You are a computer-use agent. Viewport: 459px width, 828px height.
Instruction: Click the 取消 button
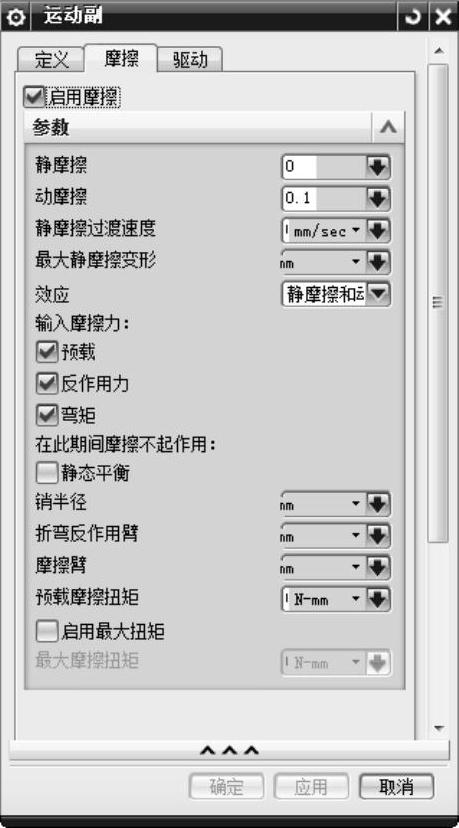point(397,786)
